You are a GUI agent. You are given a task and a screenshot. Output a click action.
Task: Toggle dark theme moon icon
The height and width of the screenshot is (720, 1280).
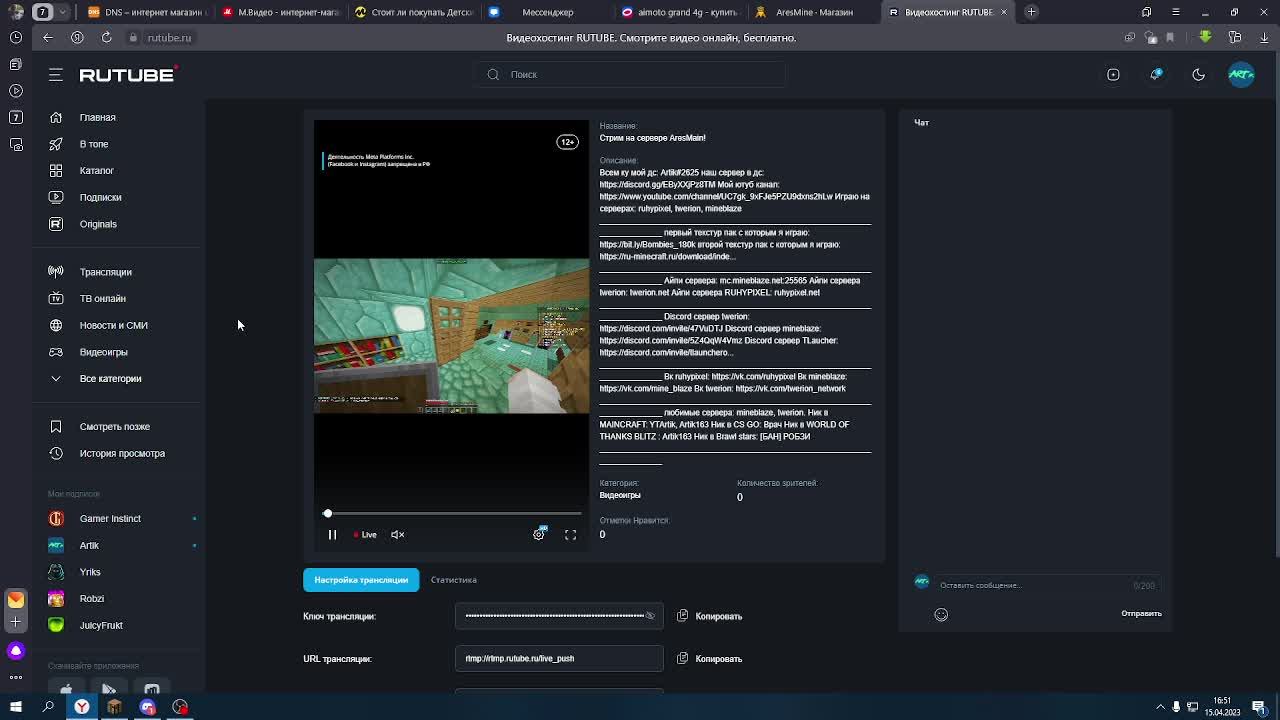(1198, 75)
